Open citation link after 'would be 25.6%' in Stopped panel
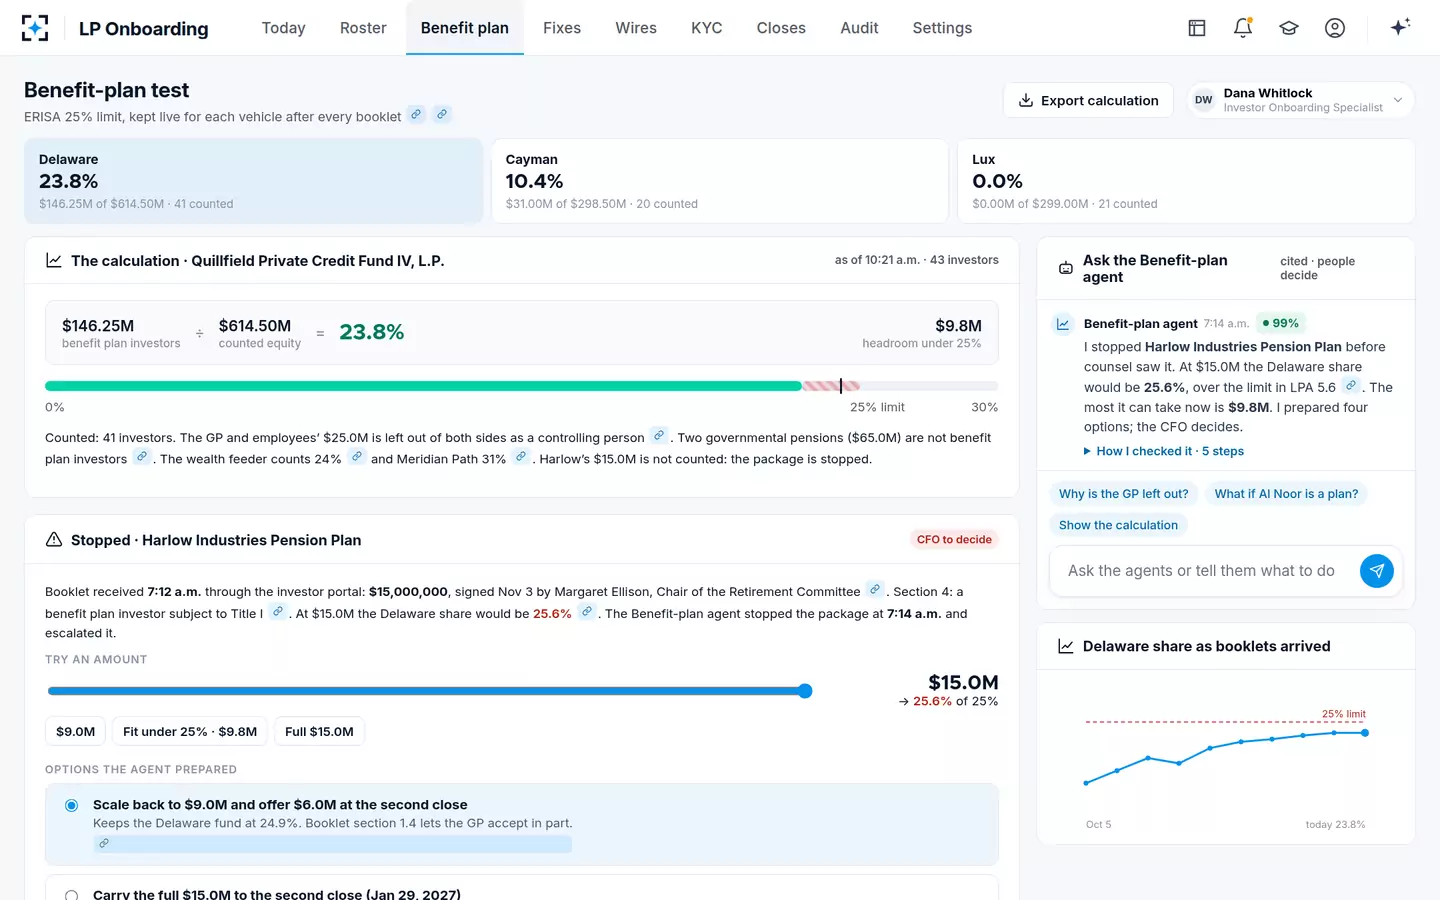The height and width of the screenshot is (900, 1440). [587, 611]
